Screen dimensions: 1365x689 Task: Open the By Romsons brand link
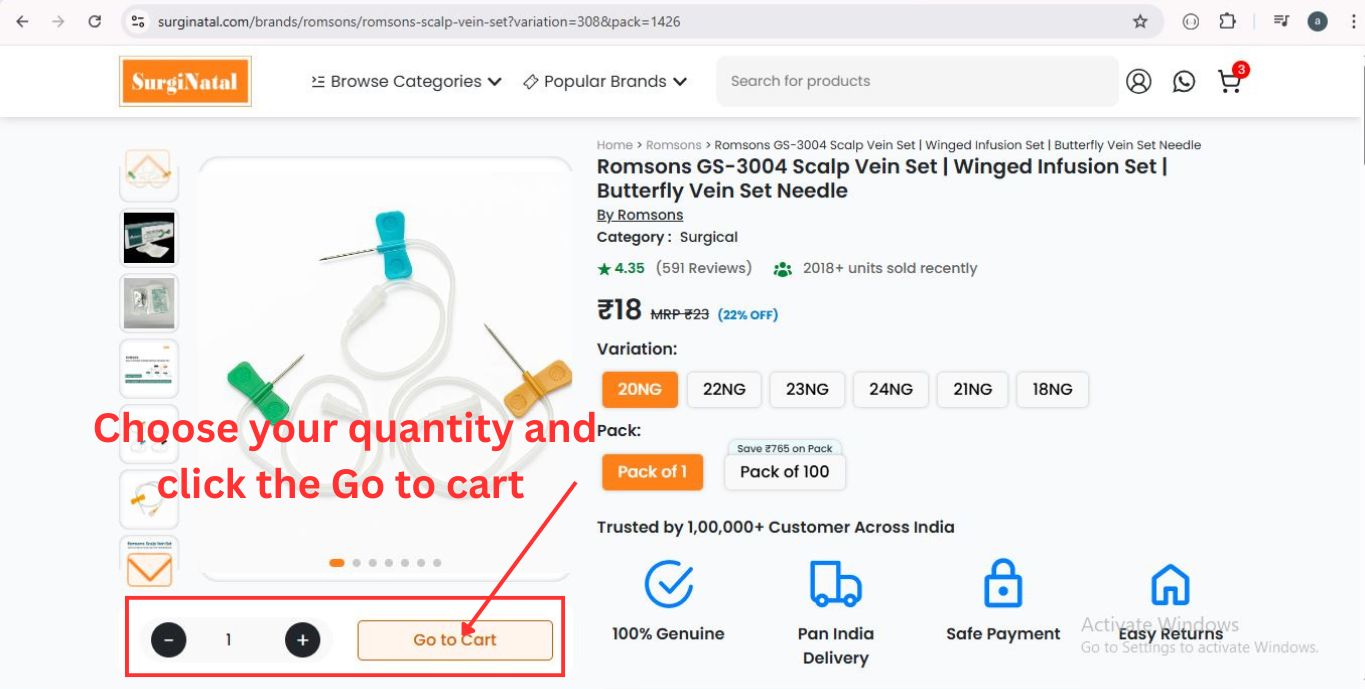pyautogui.click(x=640, y=215)
